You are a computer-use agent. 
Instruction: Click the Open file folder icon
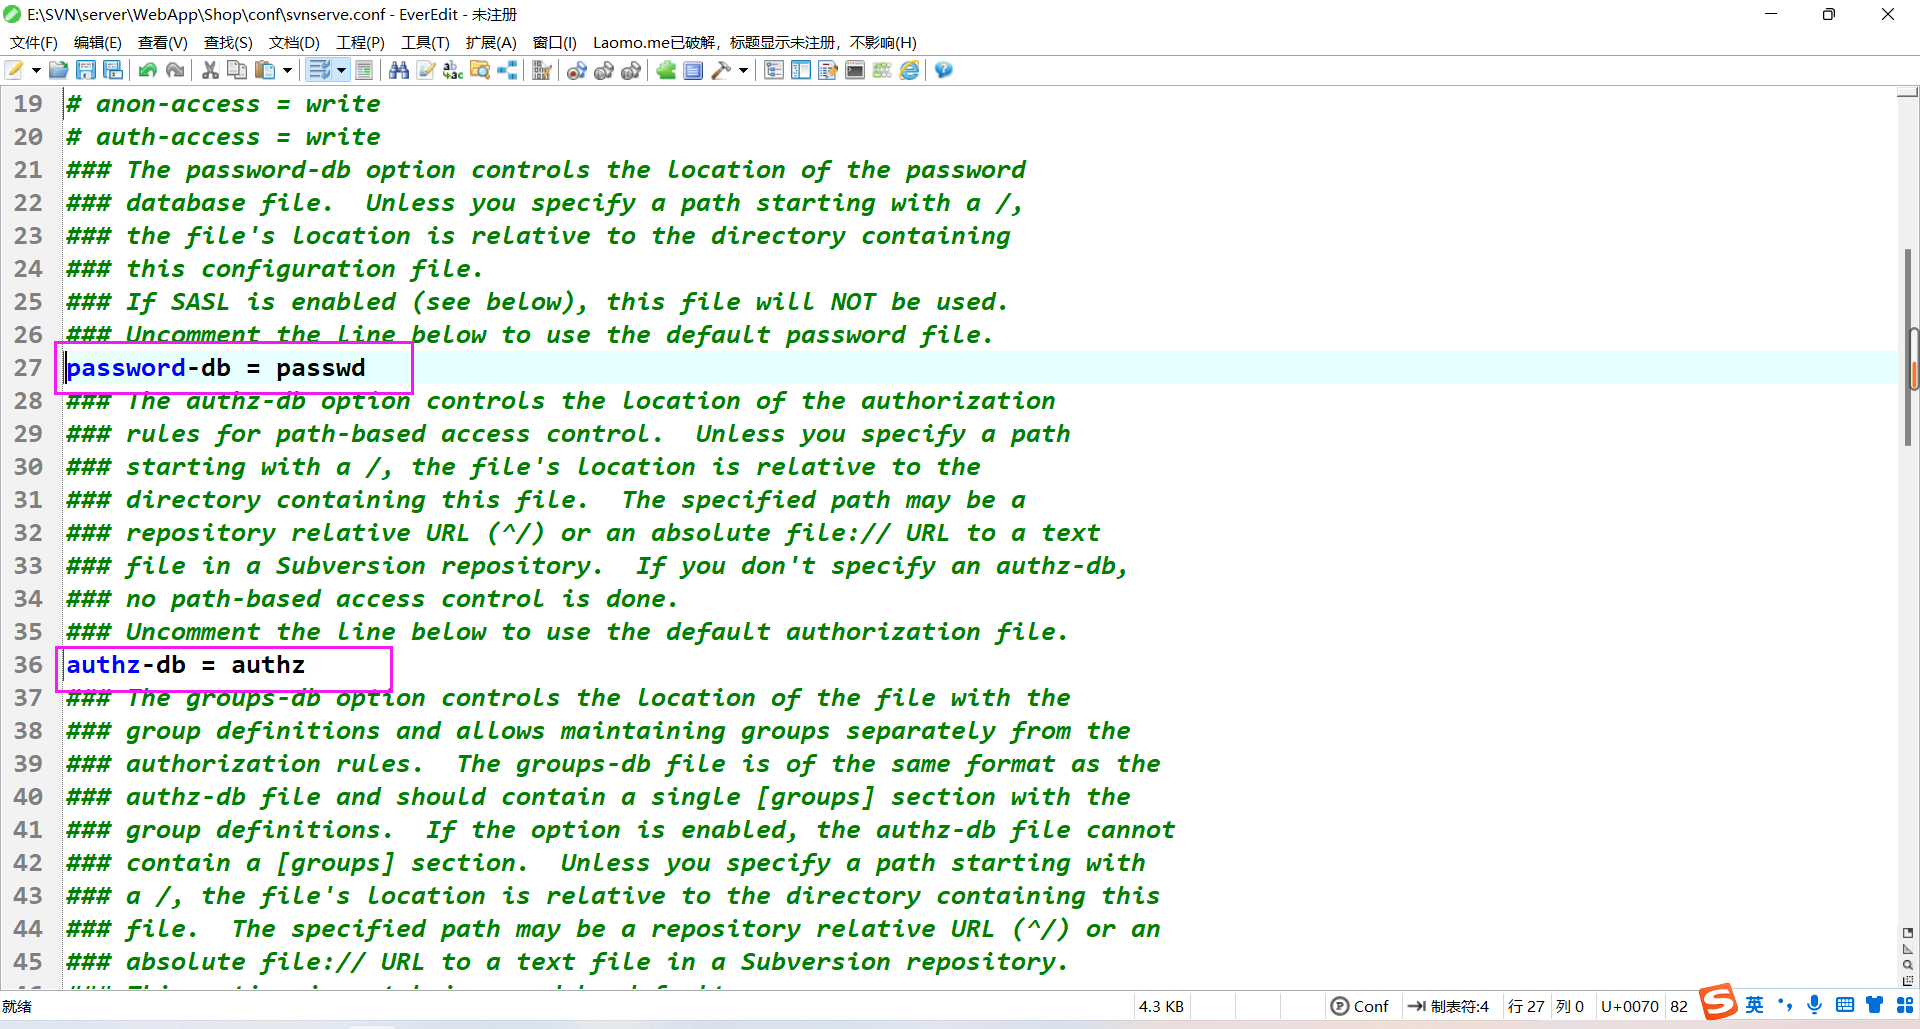59,70
